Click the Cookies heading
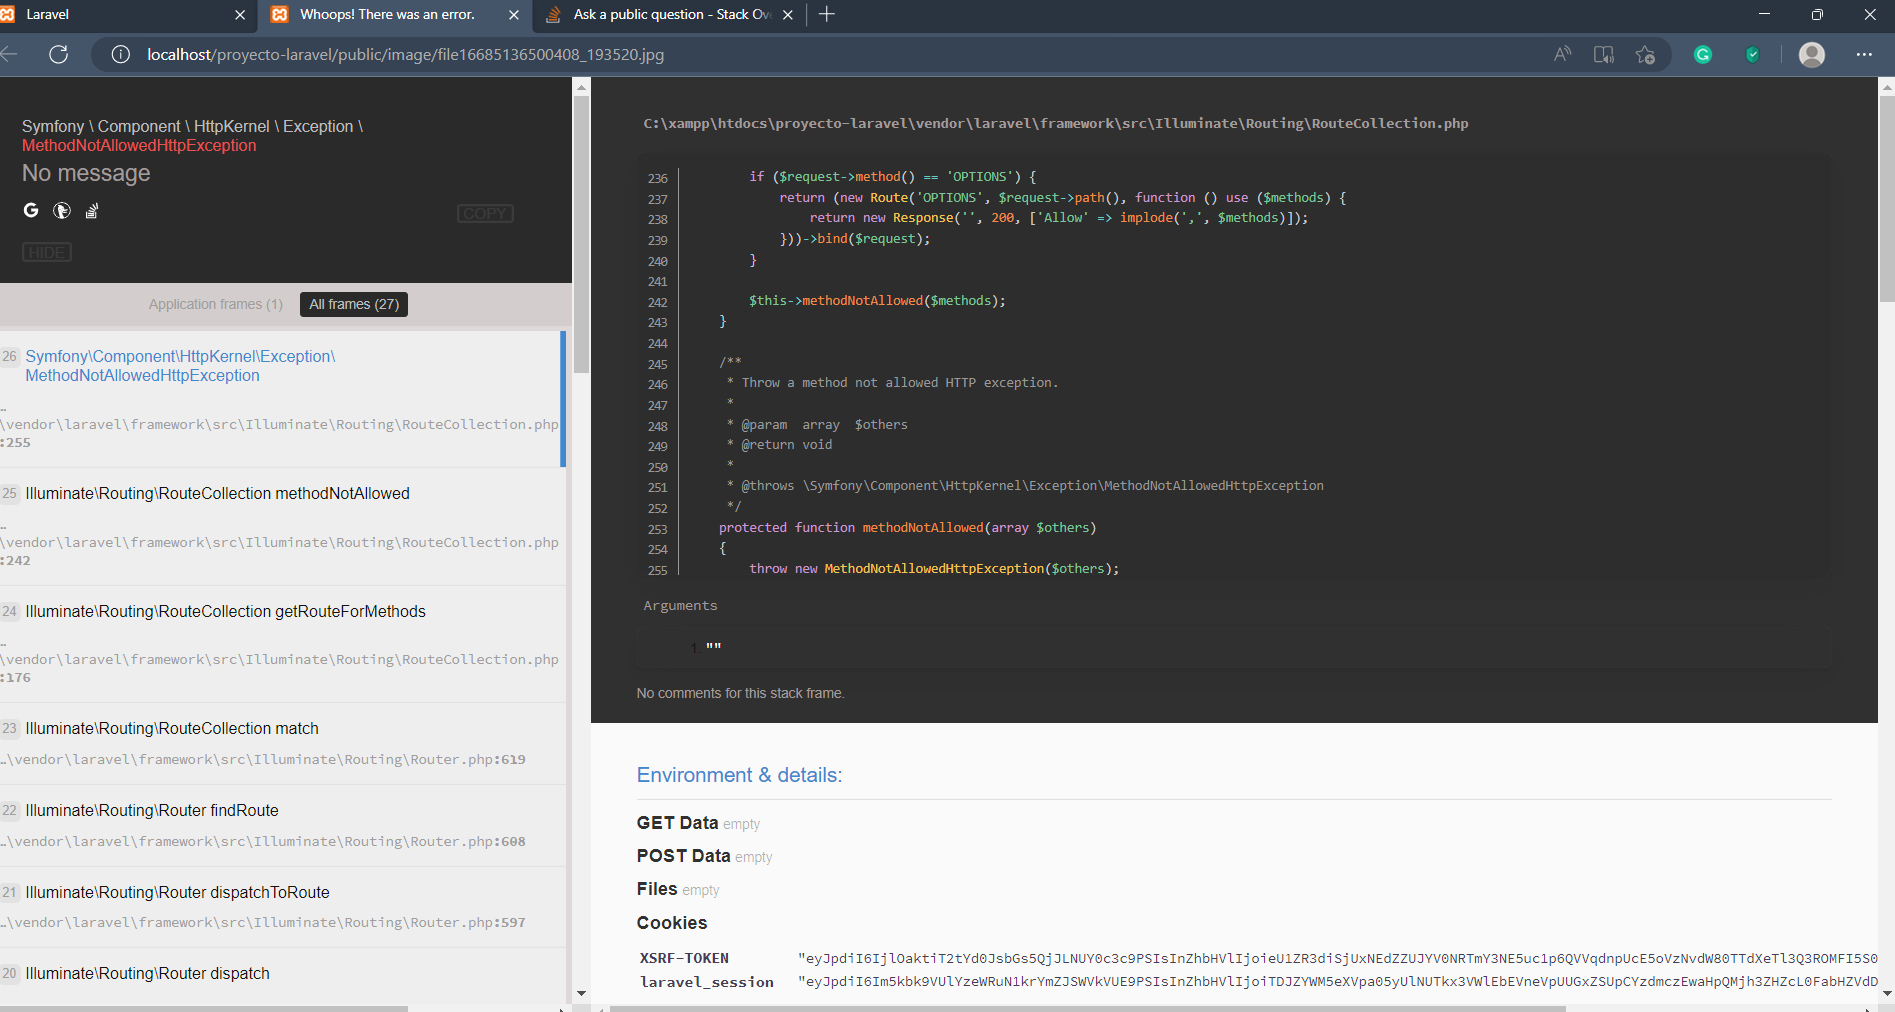Image resolution: width=1895 pixels, height=1012 pixels. click(x=672, y=923)
